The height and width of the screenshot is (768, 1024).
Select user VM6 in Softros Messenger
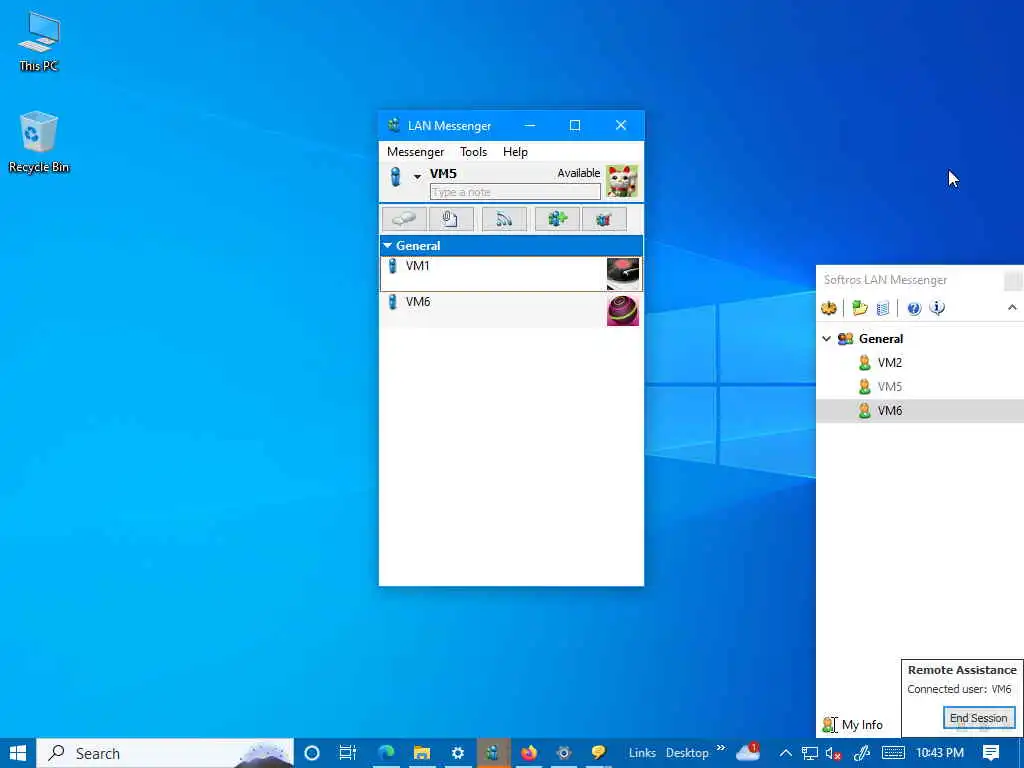920,411
